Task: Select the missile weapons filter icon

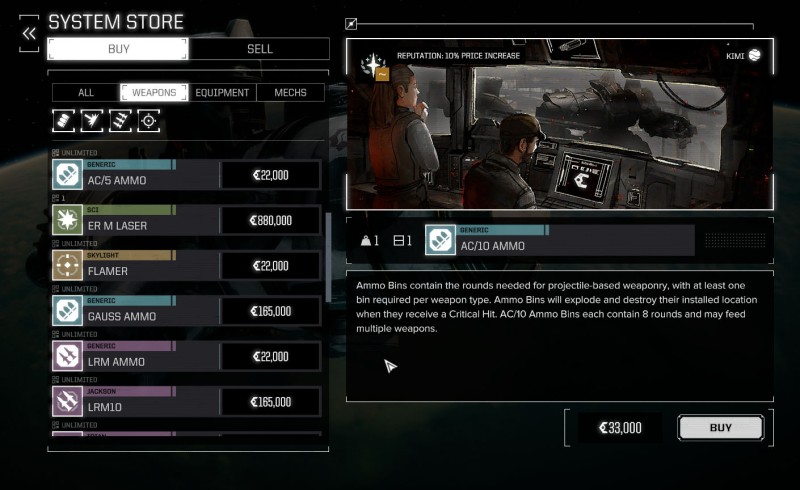Action: click(x=120, y=121)
